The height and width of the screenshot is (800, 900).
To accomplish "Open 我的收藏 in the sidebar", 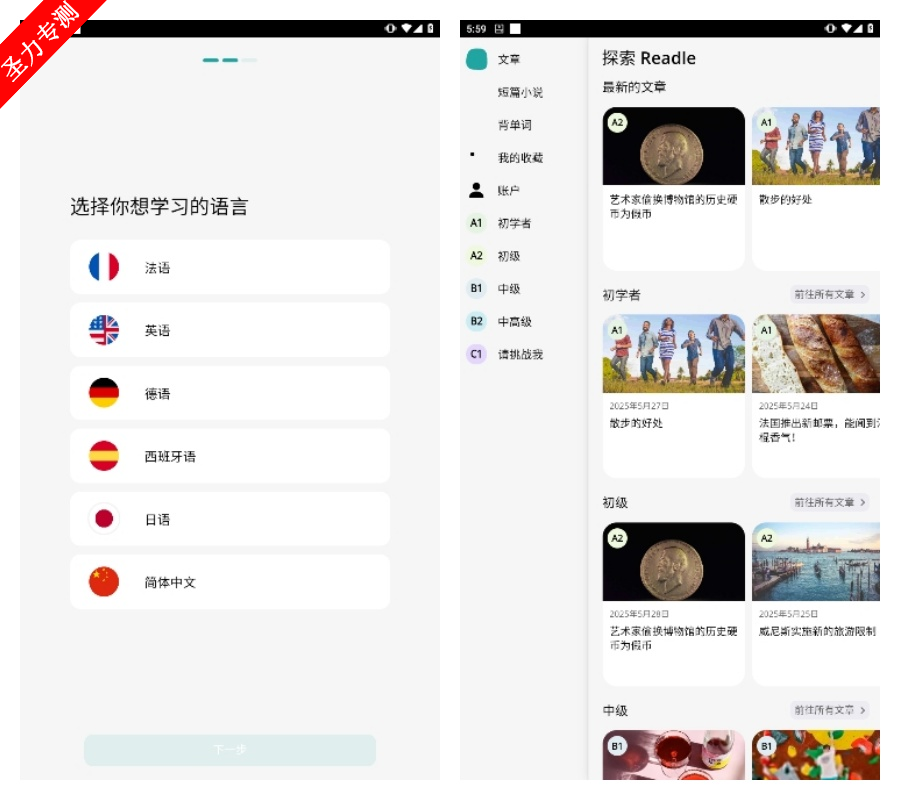I will click(x=520, y=158).
